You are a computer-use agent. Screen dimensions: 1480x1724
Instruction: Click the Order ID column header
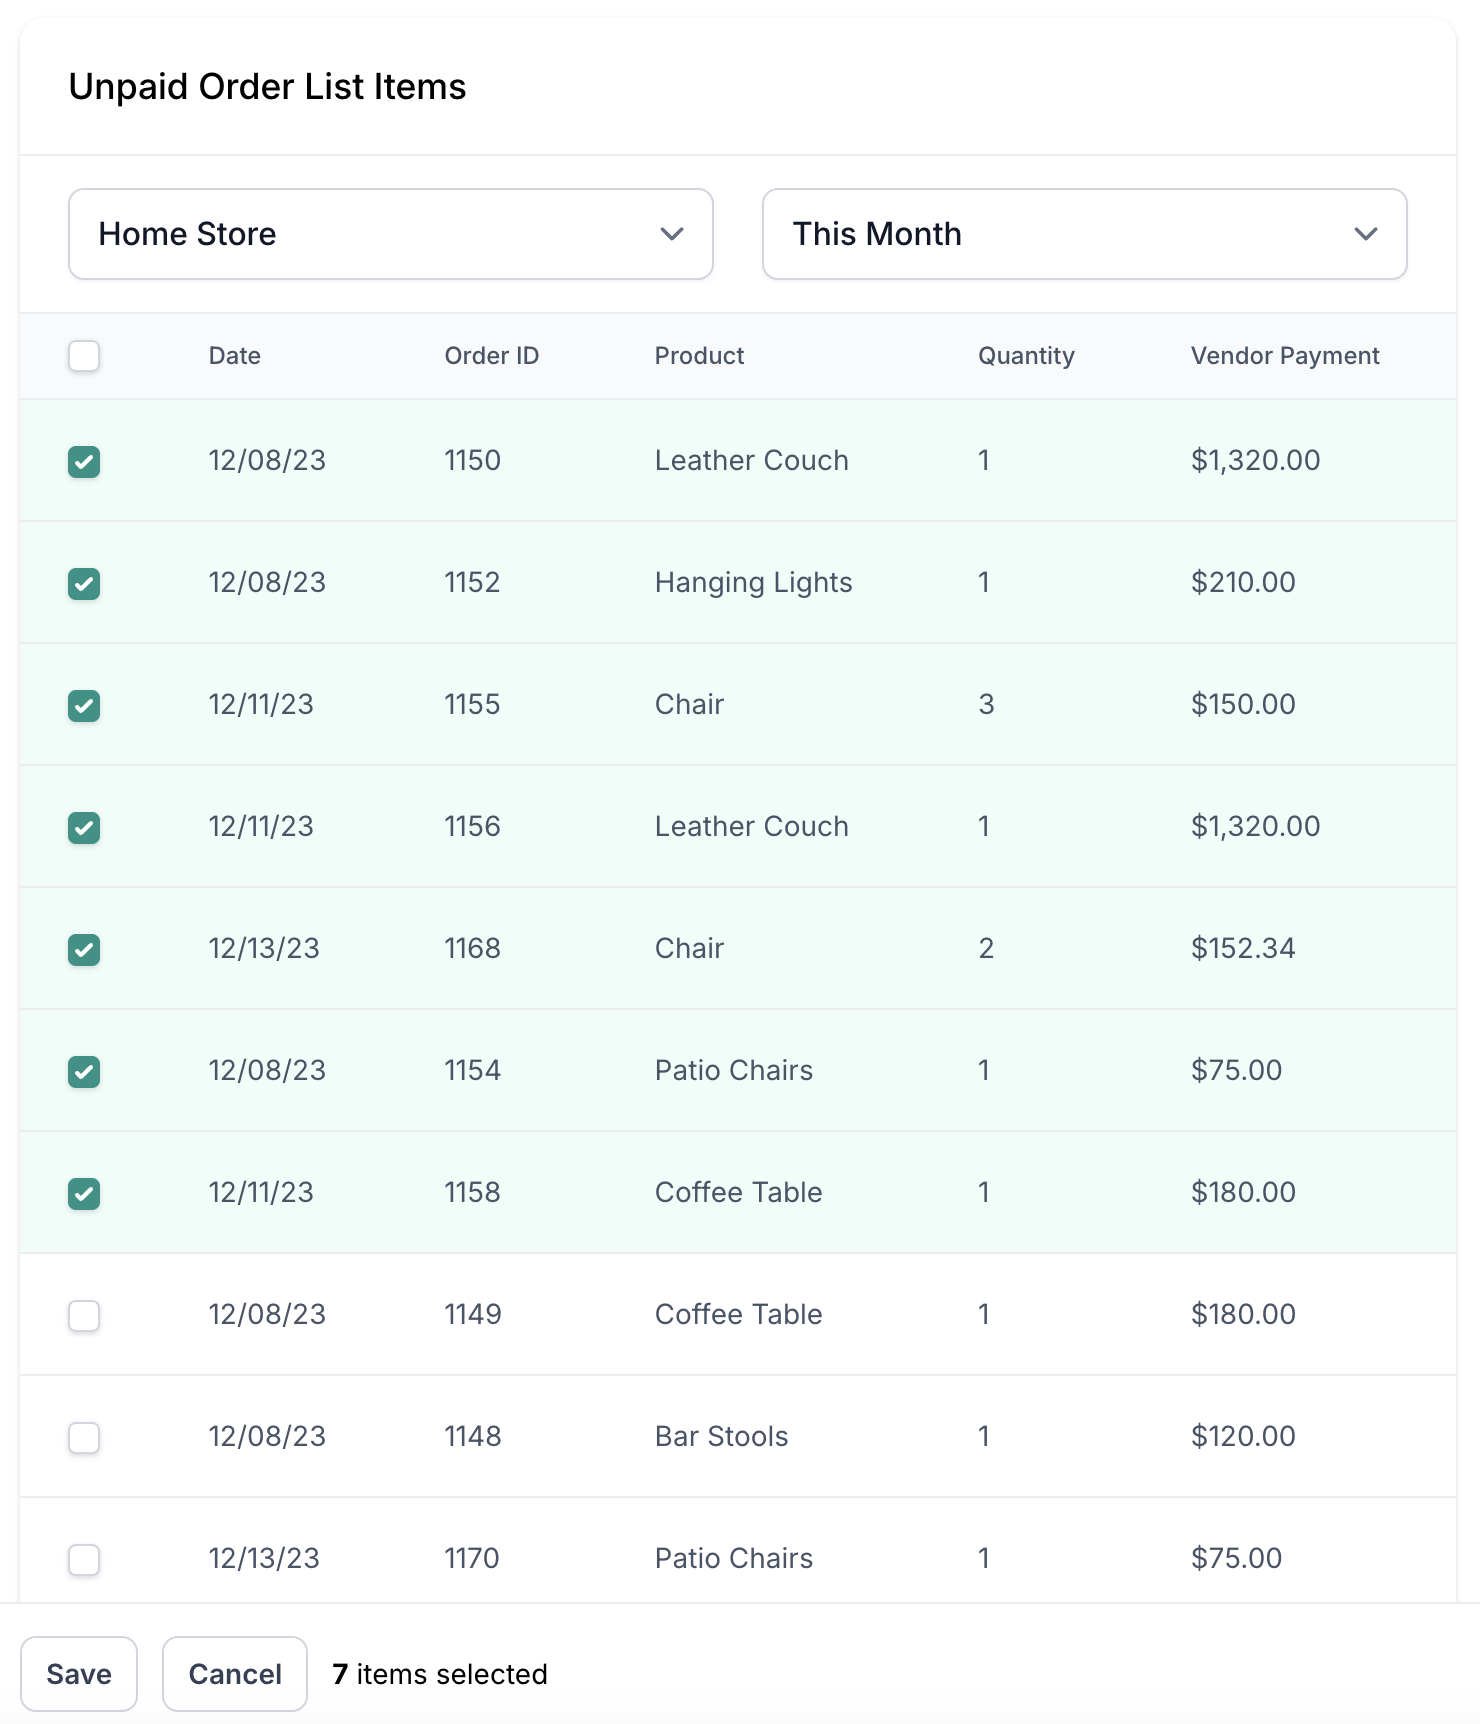(x=492, y=356)
